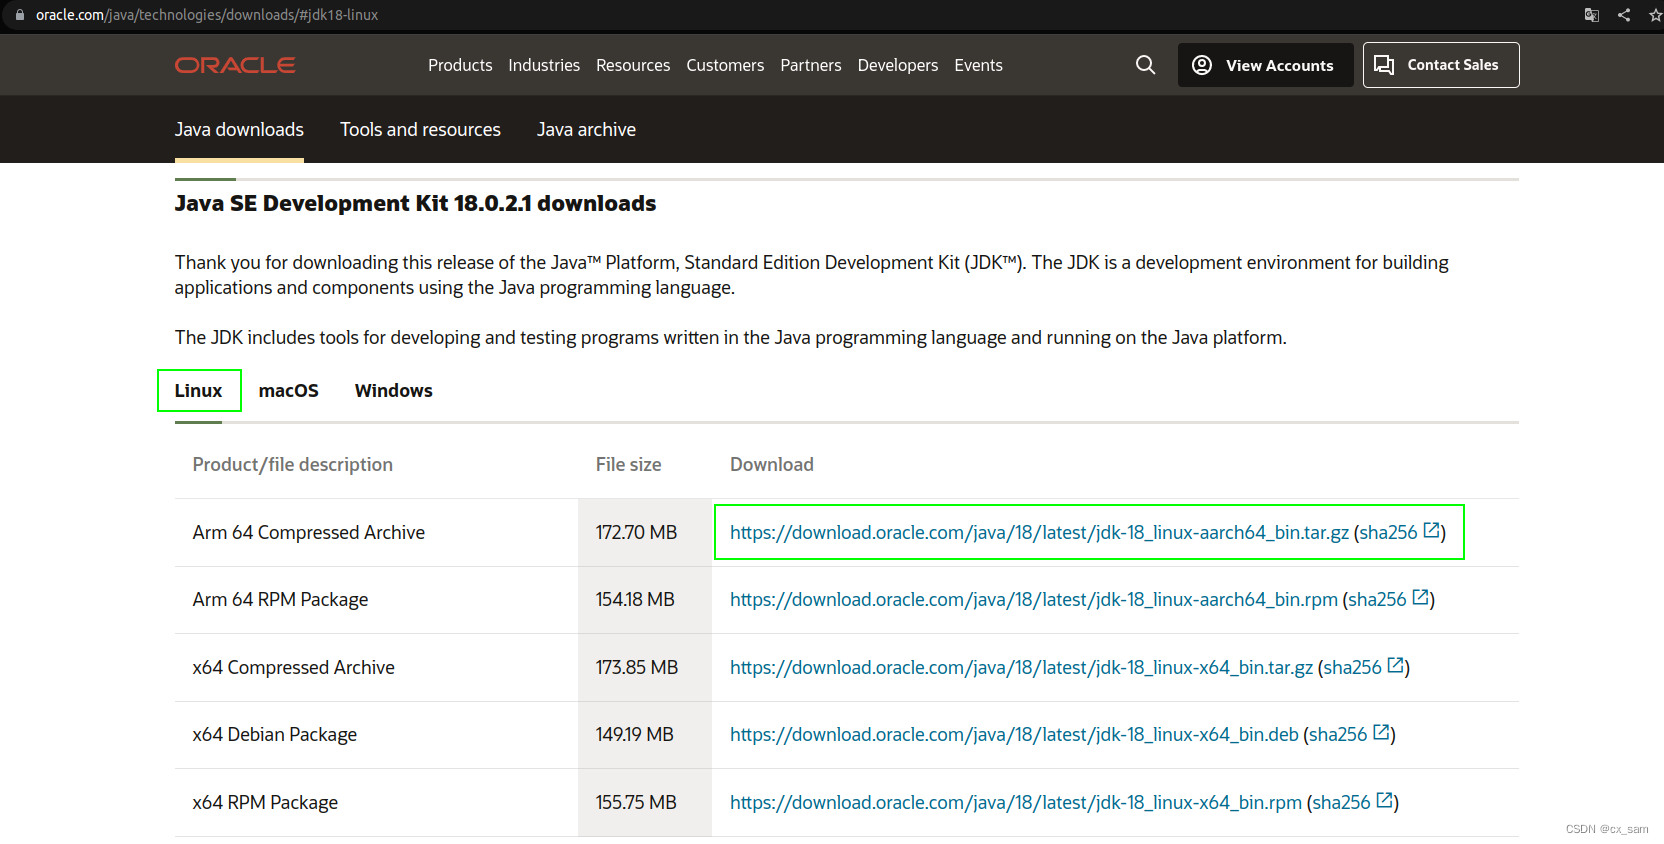Click 'x64 RPM Package' row text

(265, 802)
